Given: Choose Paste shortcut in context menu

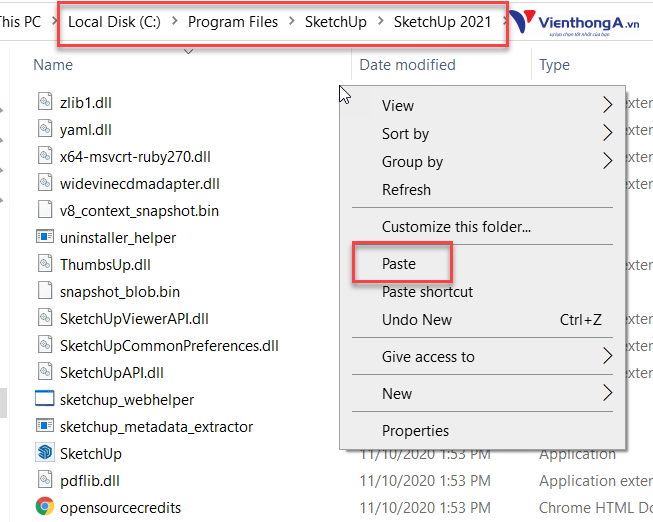Looking at the screenshot, I should click(x=482, y=292).
